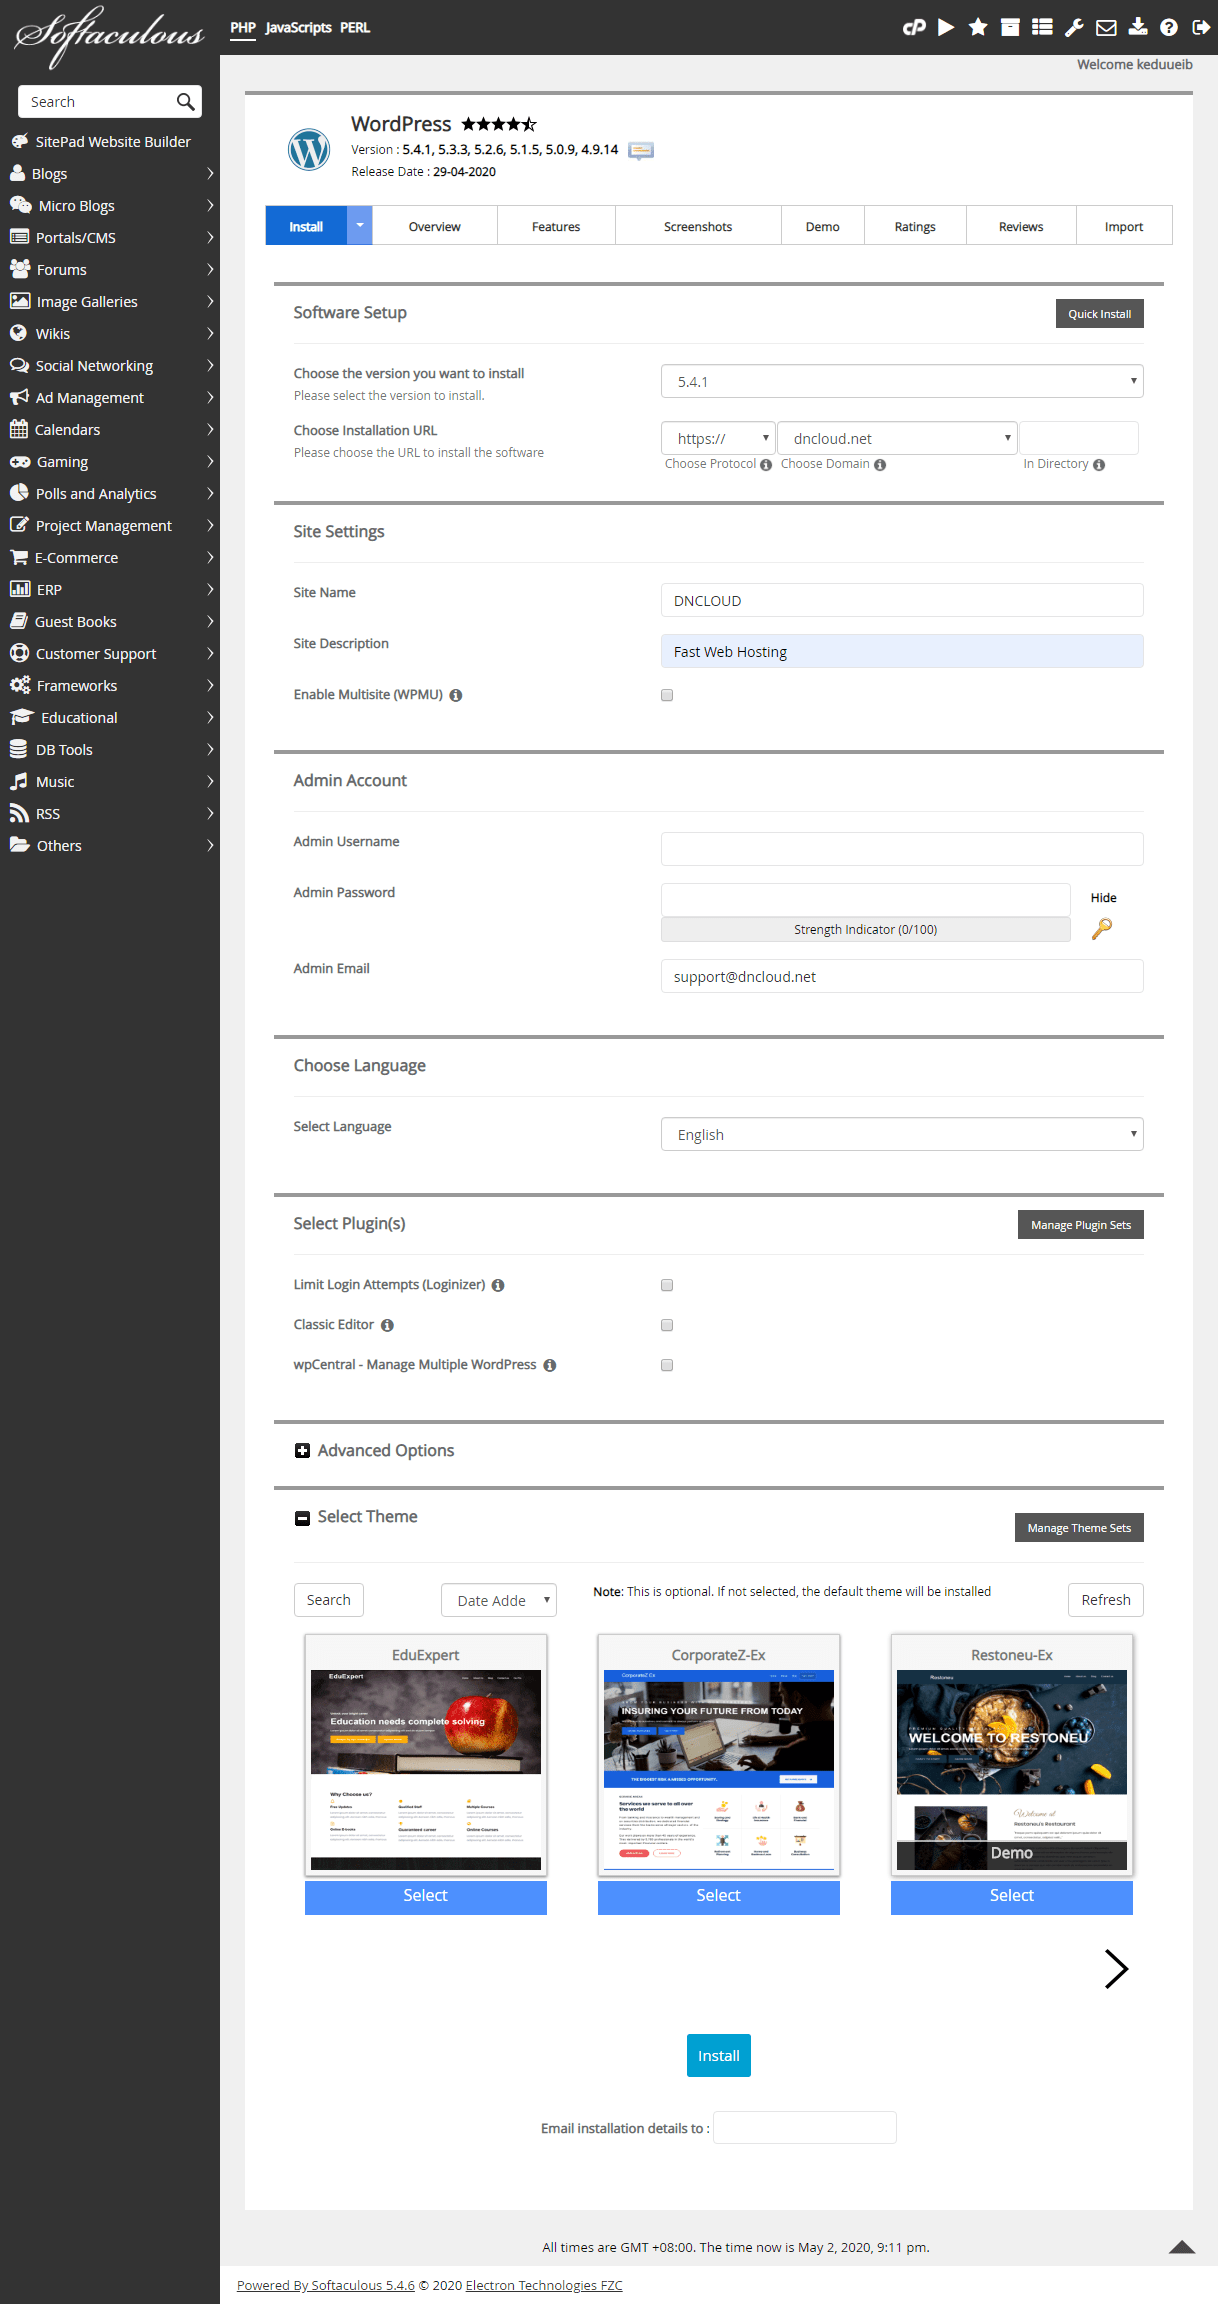Open the wrench settings icon
The image size is (1218, 2304).
pos(1074,27)
